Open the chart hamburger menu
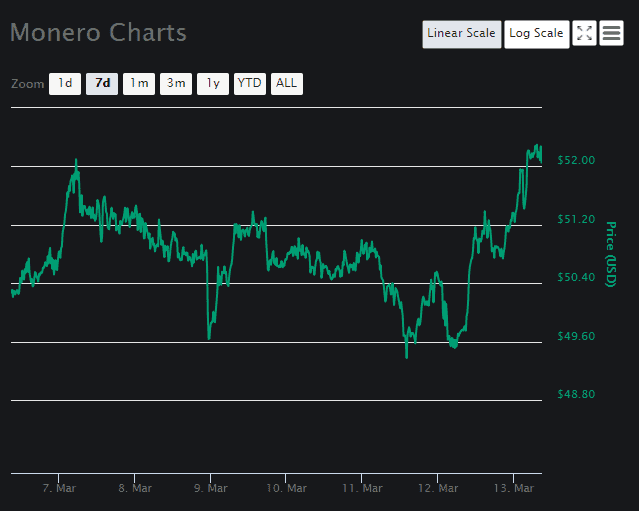This screenshot has height=511, width=639. pyautogui.click(x=611, y=33)
